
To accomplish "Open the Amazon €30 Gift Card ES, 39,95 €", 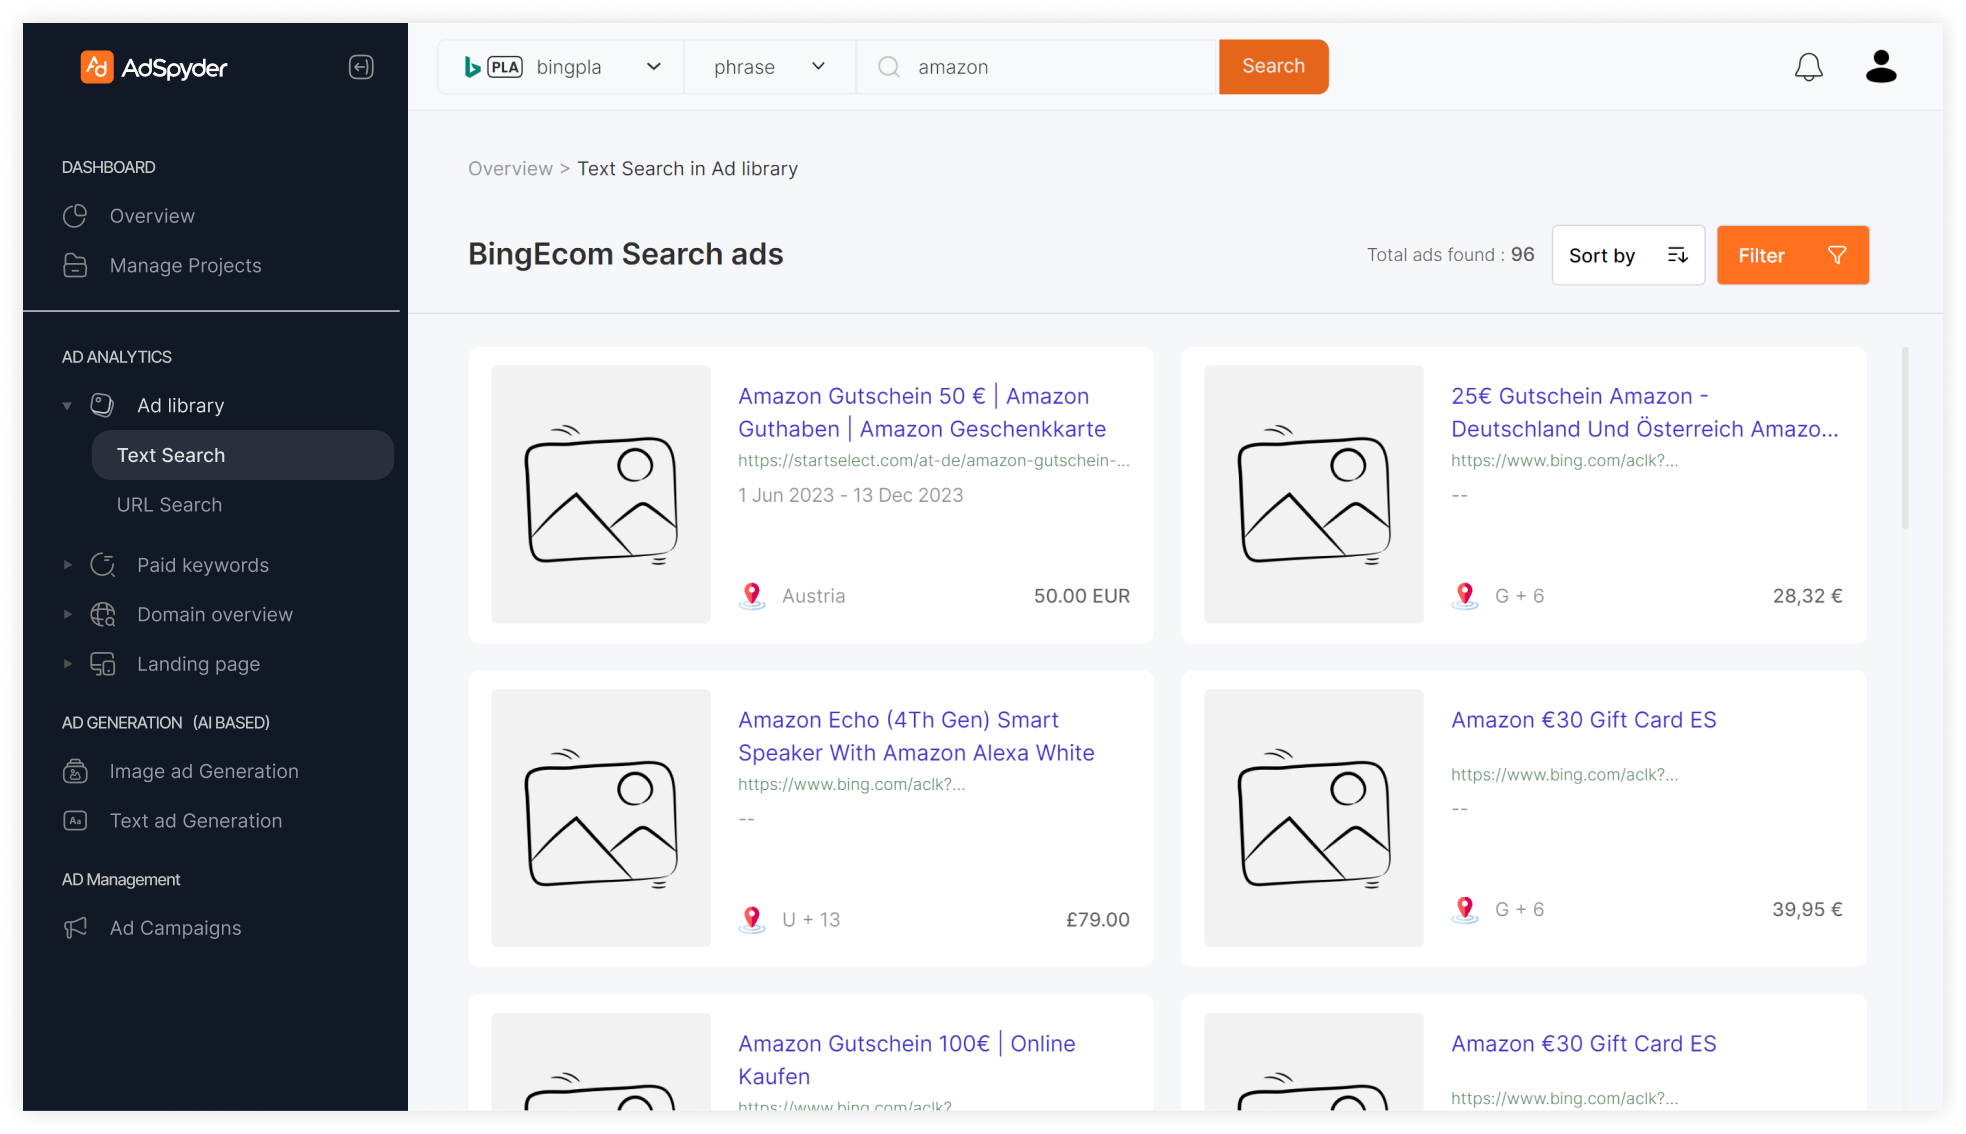I will click(x=1583, y=720).
